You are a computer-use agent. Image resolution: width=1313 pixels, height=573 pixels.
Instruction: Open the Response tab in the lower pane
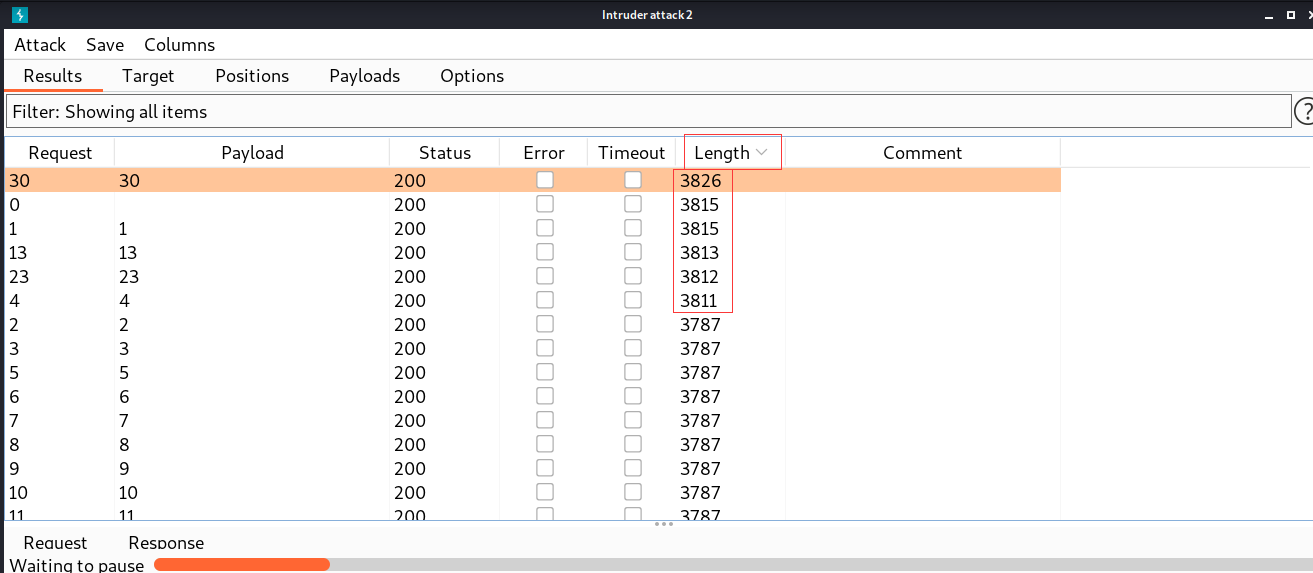coord(166,543)
